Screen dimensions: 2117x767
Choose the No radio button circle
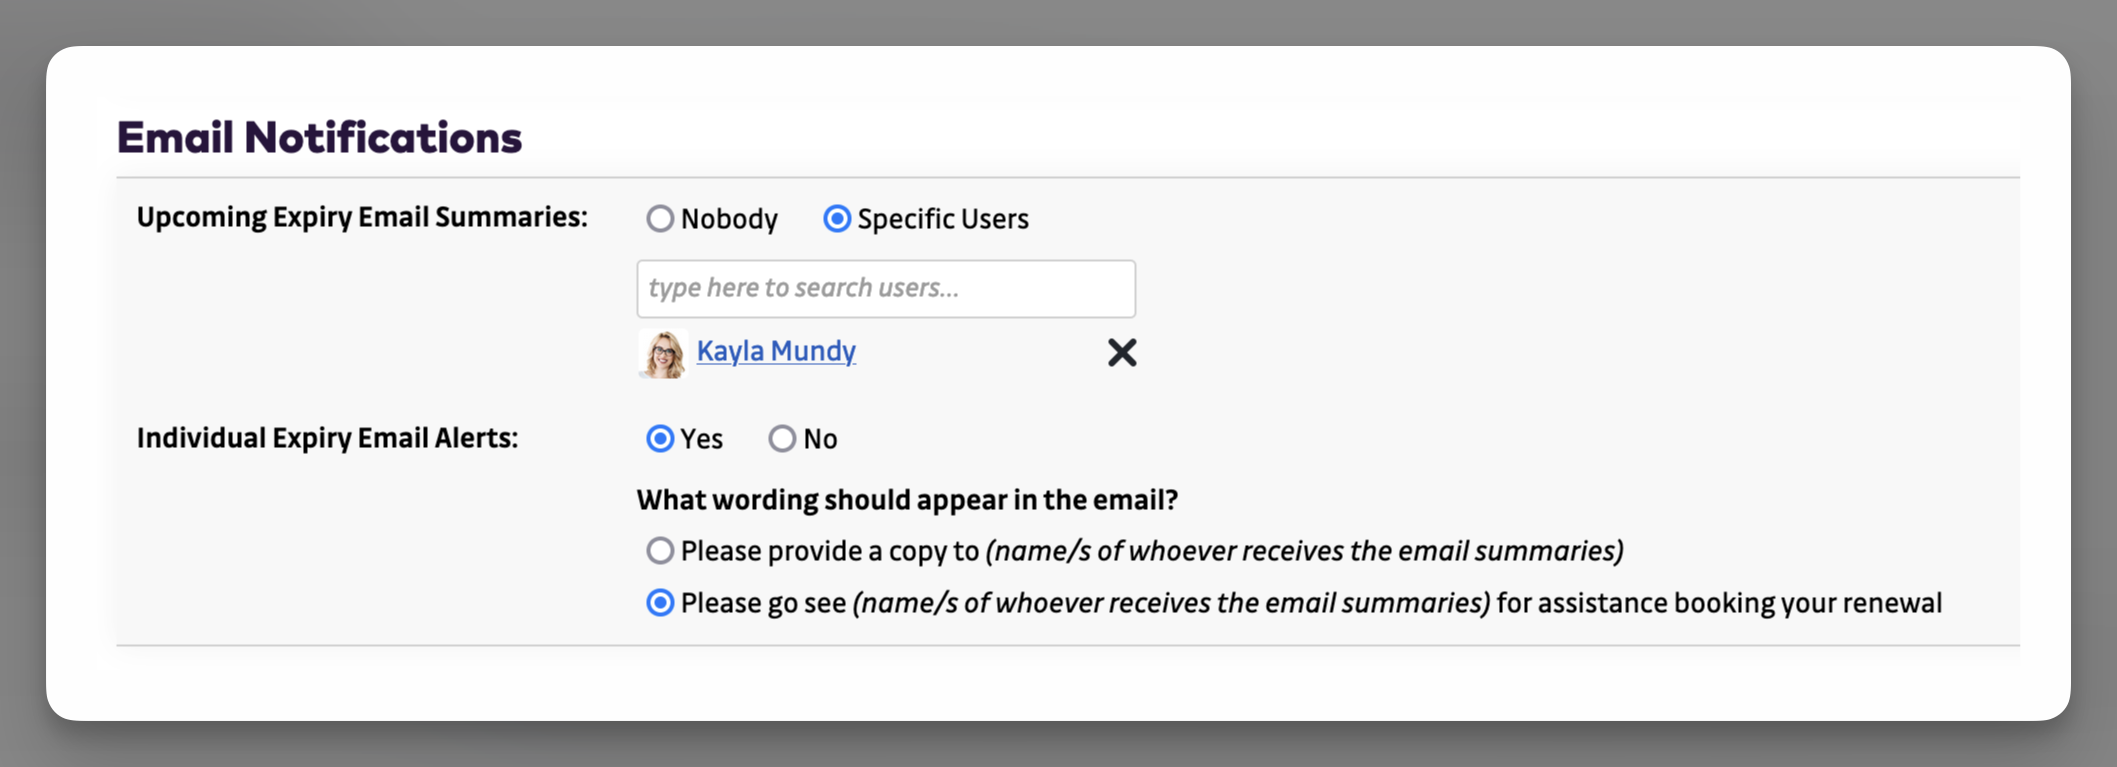click(x=782, y=439)
